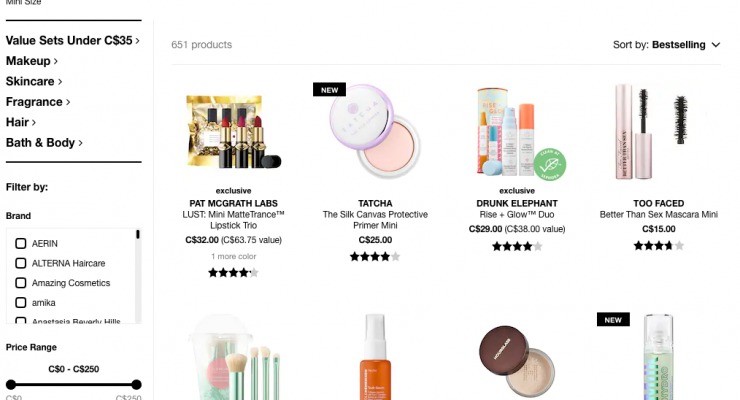Click NEW badge on the Hydro product
The width and height of the screenshot is (740, 400).
click(613, 319)
